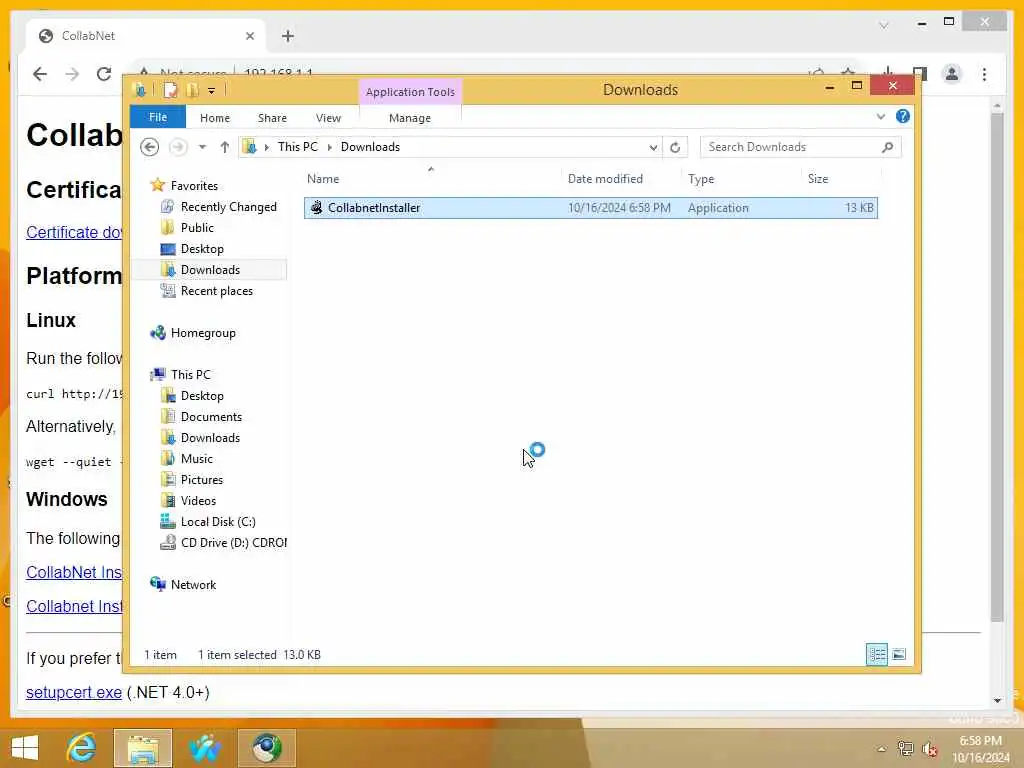Select Network in navigation pane
The image size is (1024, 768).
click(193, 585)
